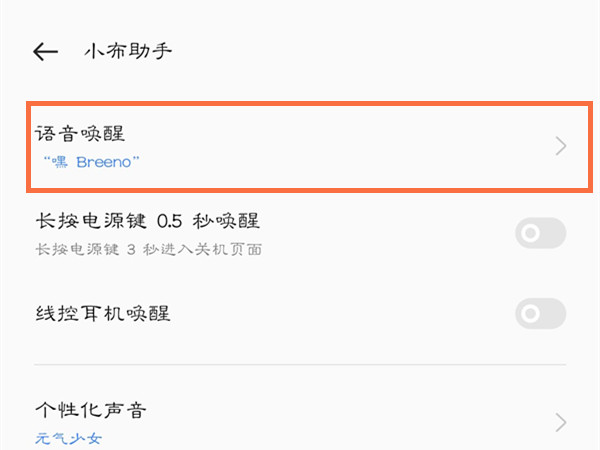Screen dimensions: 600x450
Task: Click the header bar right of the title
Action: click(x=400, y=51)
